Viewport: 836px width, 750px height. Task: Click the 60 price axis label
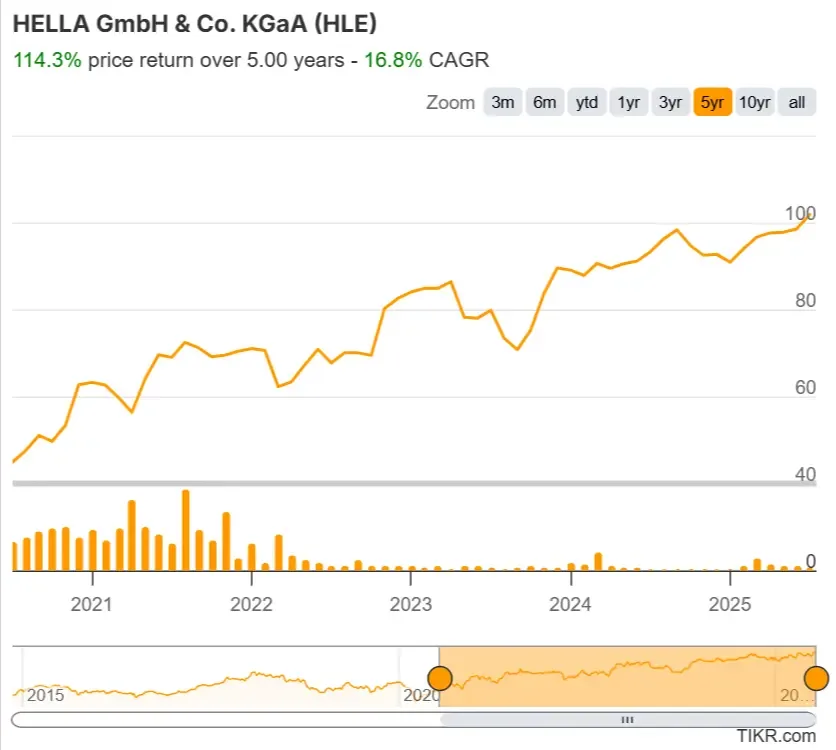pyautogui.click(x=806, y=388)
